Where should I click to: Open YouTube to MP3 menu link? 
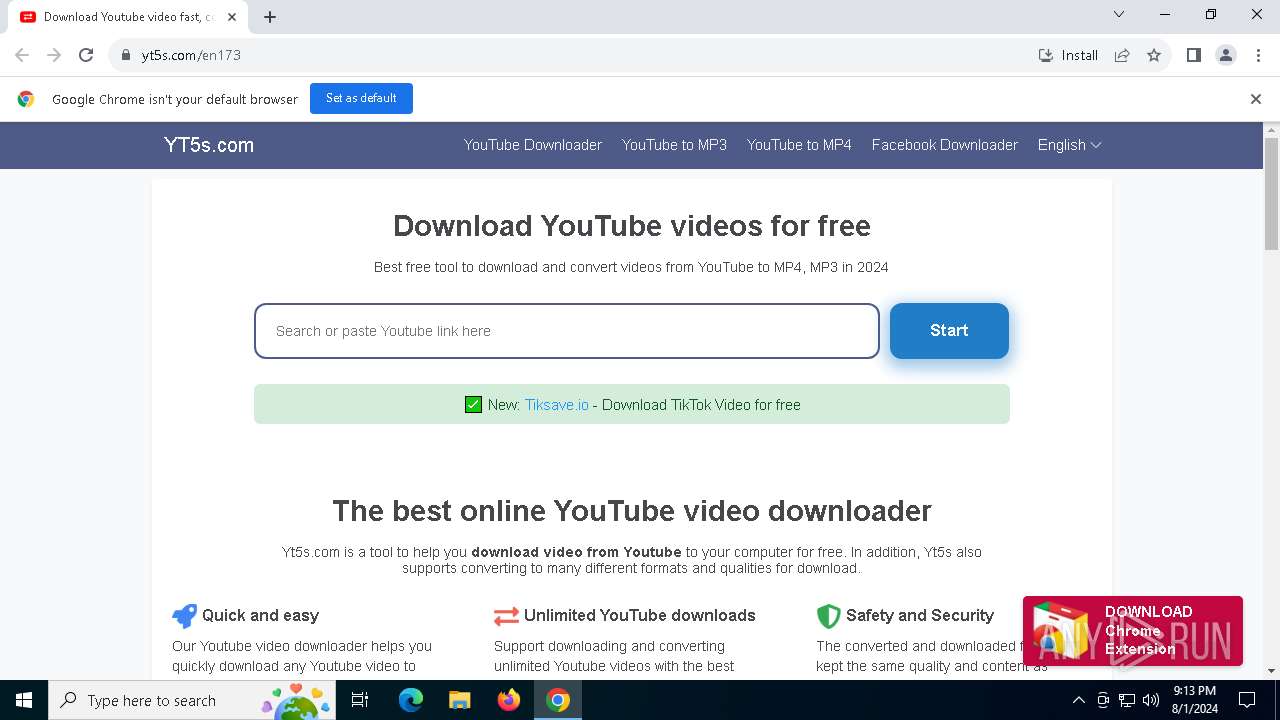[x=674, y=145]
